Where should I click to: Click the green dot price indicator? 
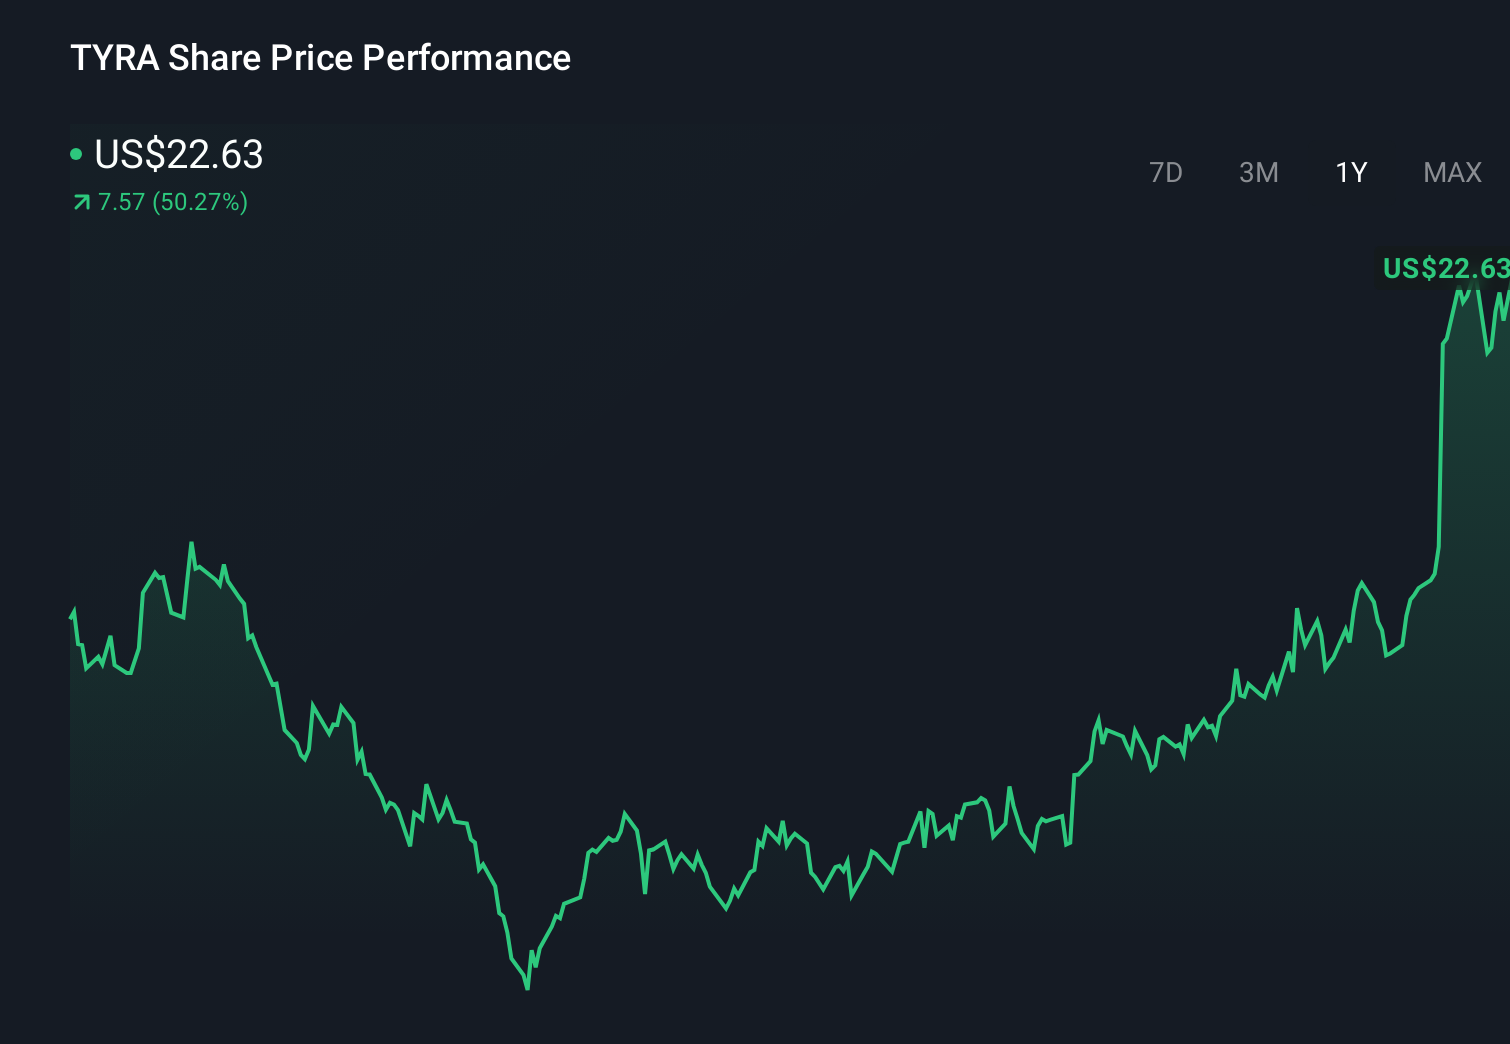[x=76, y=153]
